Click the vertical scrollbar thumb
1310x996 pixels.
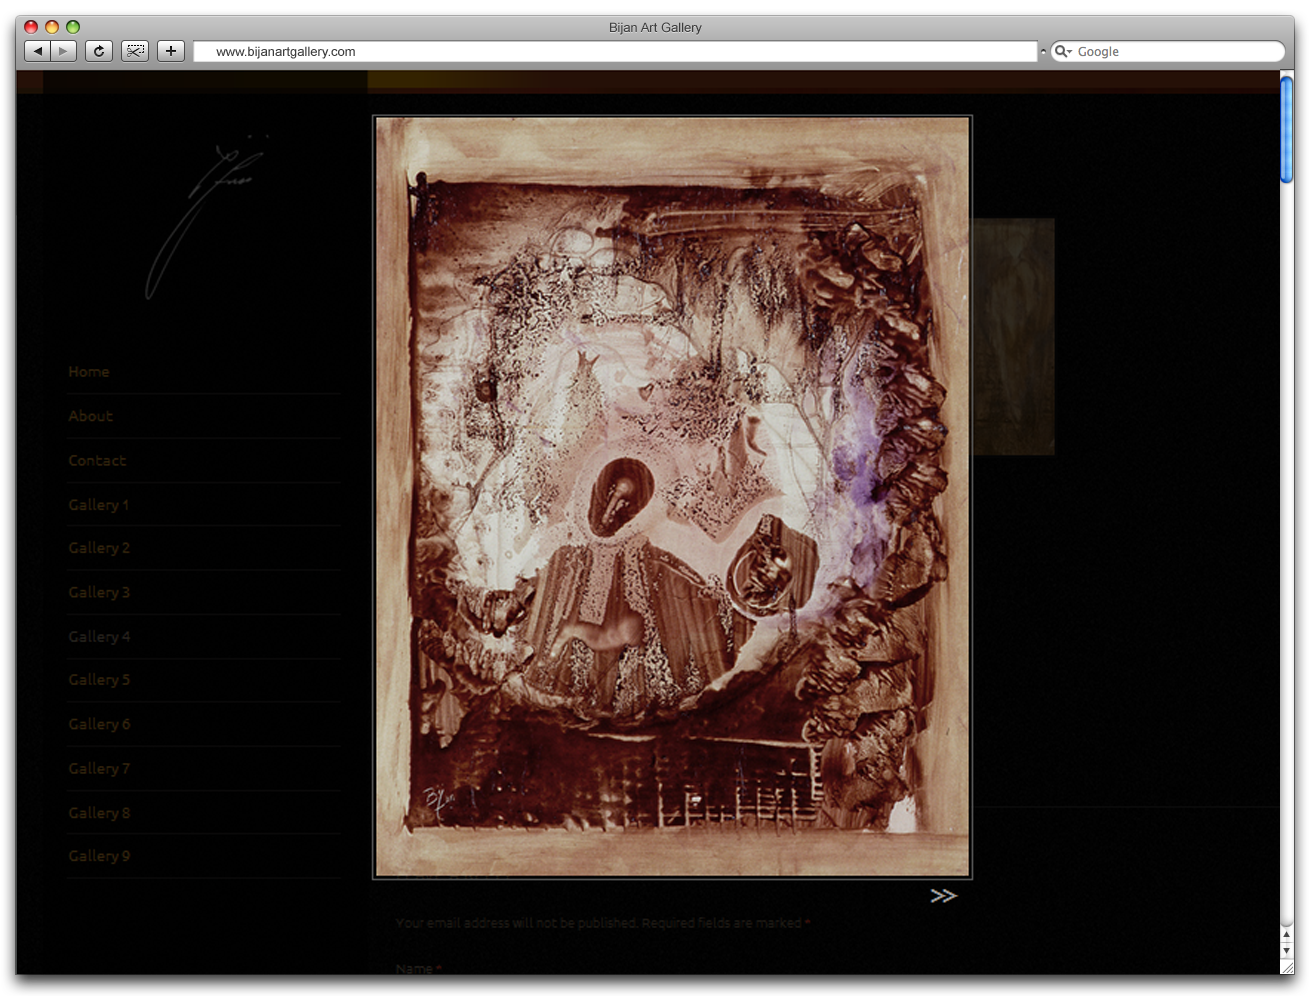1287,129
